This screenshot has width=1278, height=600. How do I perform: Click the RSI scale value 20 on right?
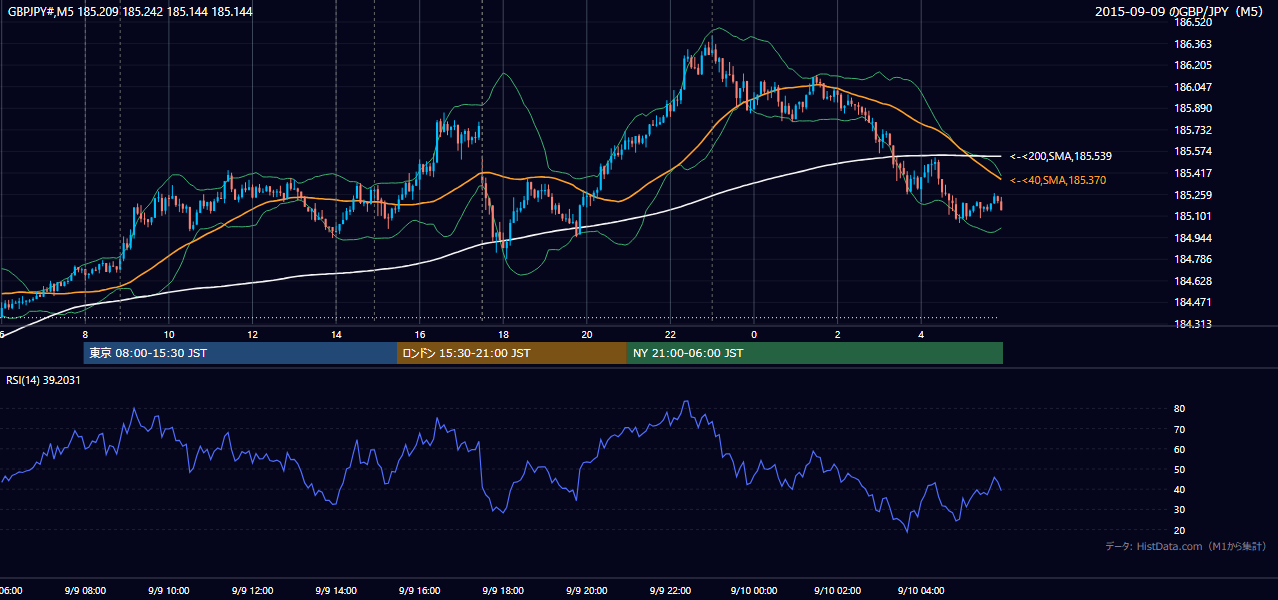pos(1179,530)
